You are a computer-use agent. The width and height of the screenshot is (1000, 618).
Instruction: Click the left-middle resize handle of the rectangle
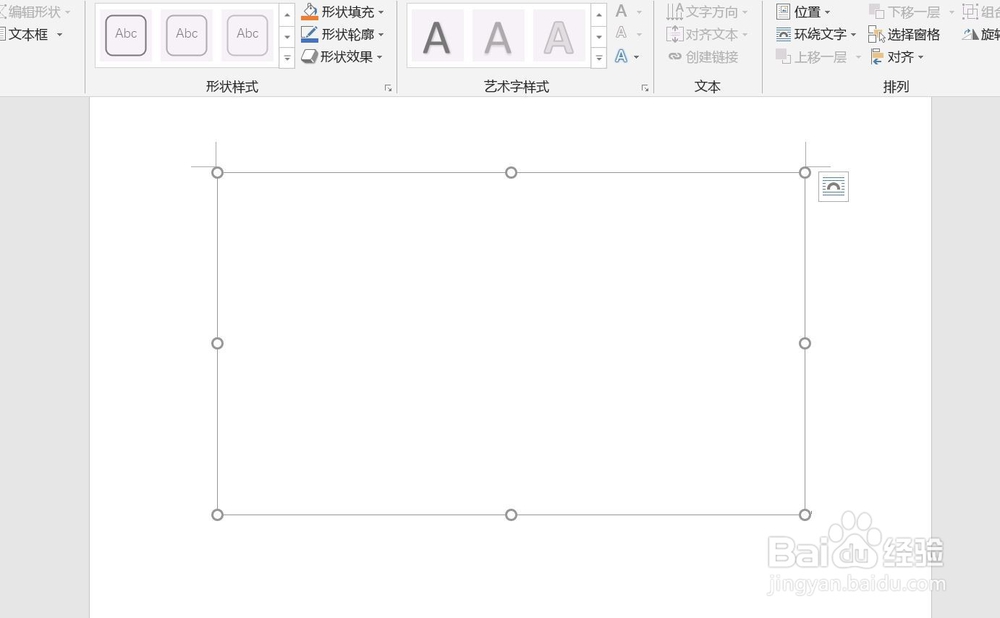[217, 344]
